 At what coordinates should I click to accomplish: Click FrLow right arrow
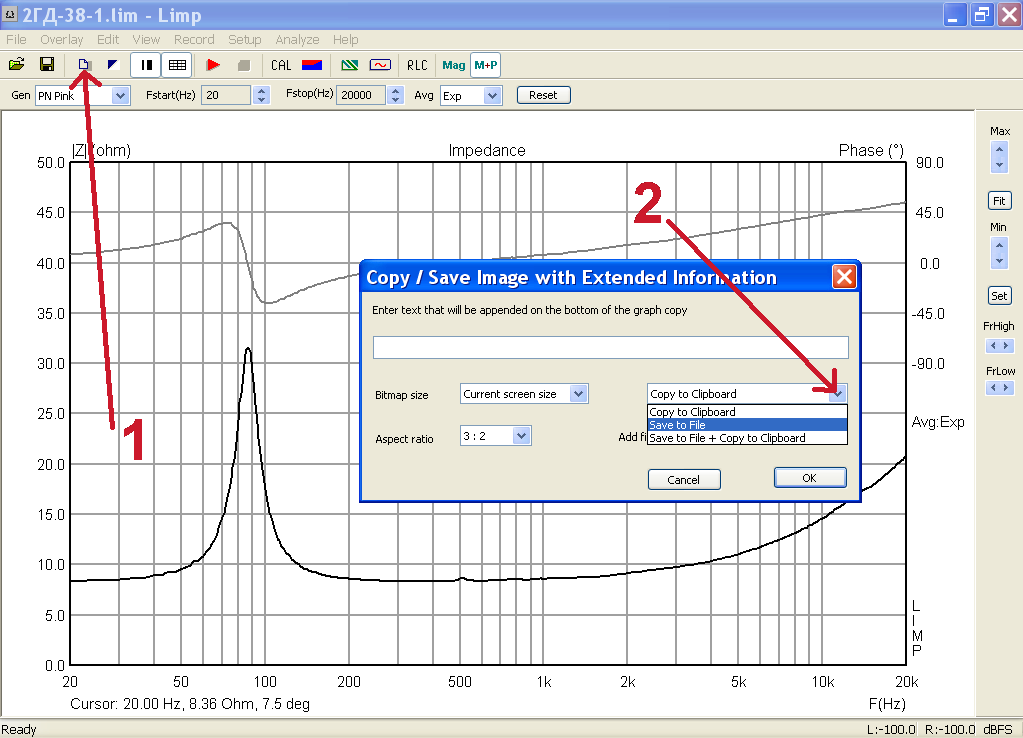click(x=1006, y=388)
